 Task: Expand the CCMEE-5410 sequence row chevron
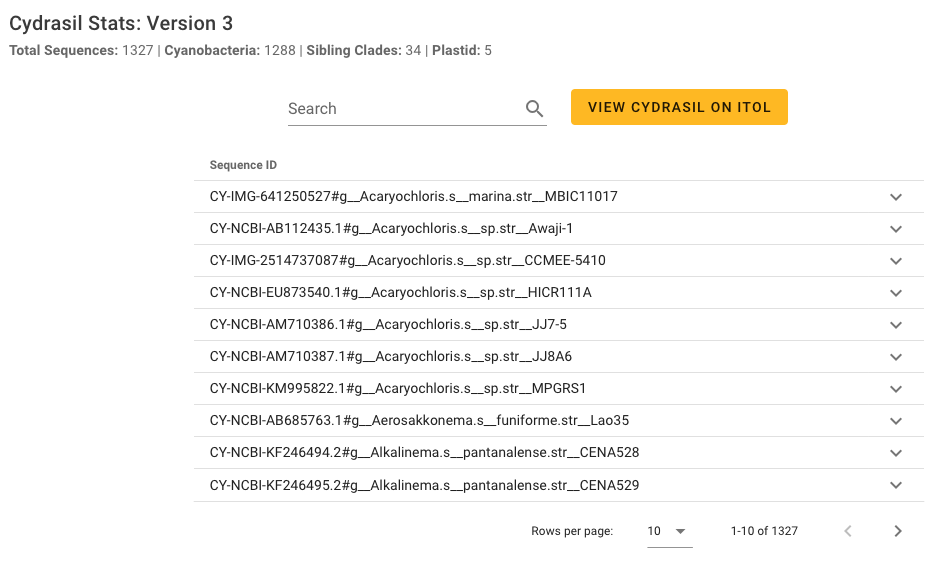pyautogui.click(x=896, y=261)
